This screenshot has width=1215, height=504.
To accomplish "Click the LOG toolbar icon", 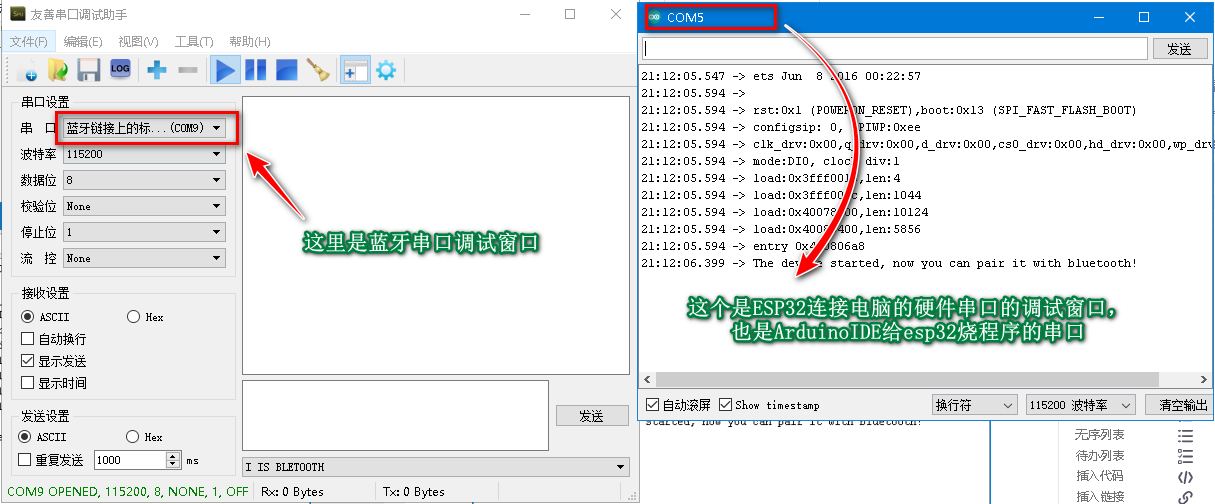I will coord(120,69).
